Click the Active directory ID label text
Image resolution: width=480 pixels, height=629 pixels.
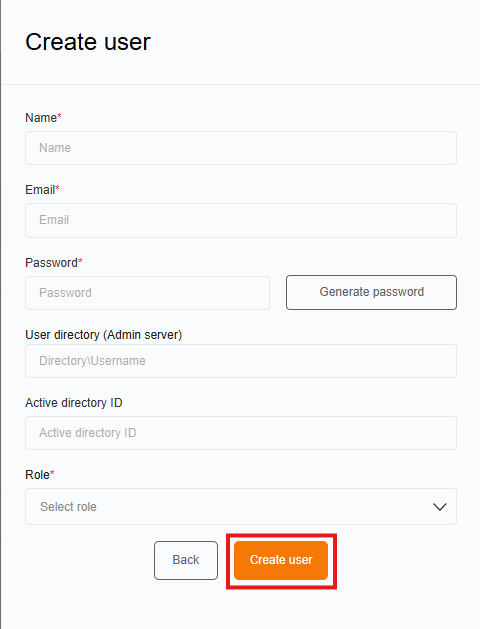coord(74,403)
